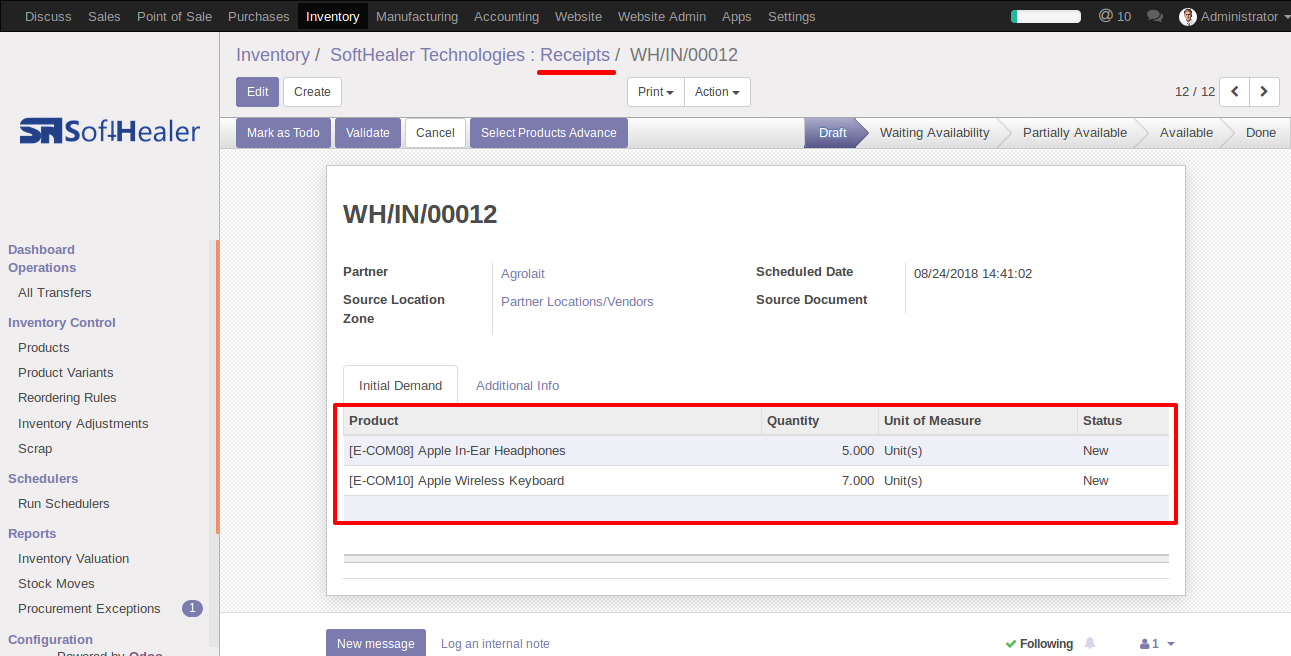
Task: Open the Accounting menu
Action: 506,16
